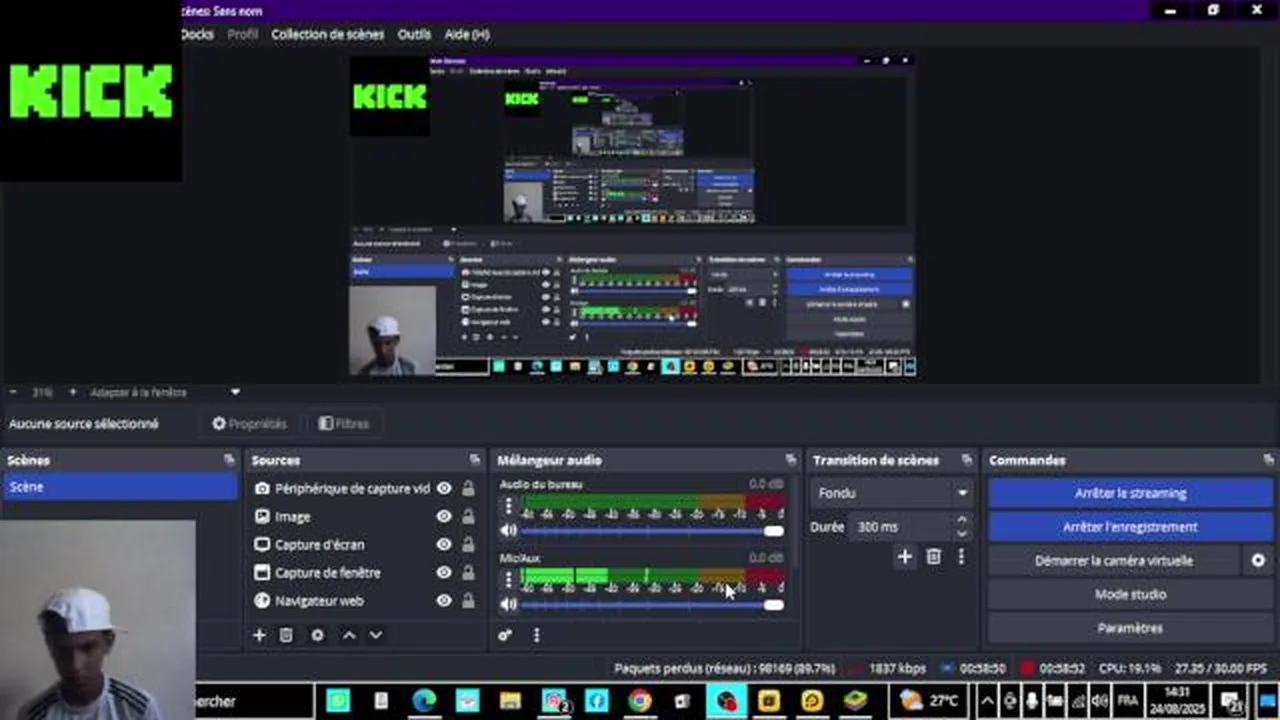
Task: Hide the Navigateur web source
Action: 444,601
